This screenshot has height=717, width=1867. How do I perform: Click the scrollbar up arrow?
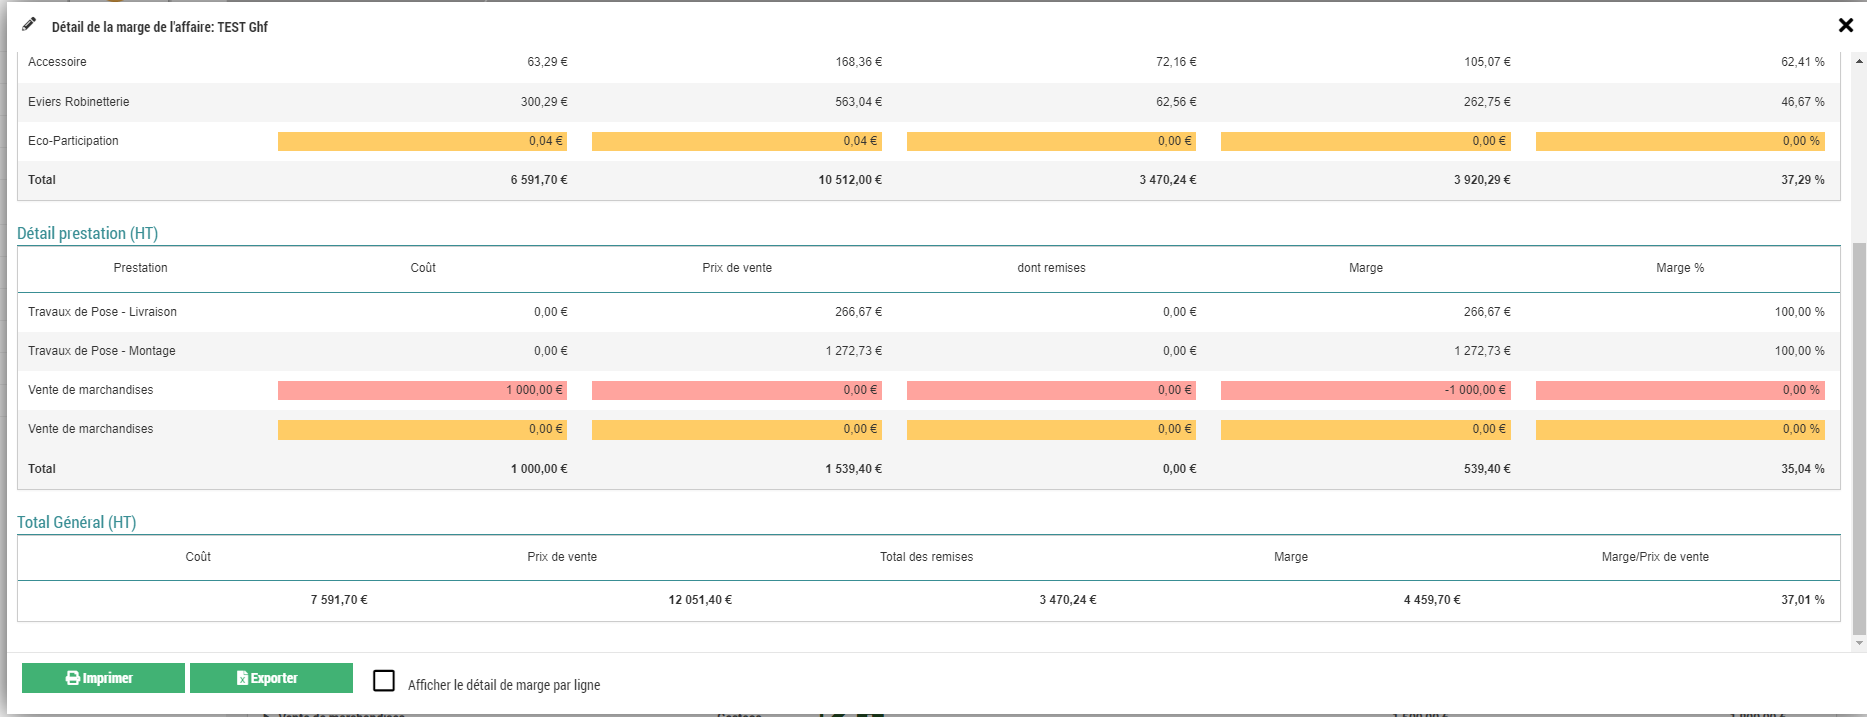click(1859, 61)
